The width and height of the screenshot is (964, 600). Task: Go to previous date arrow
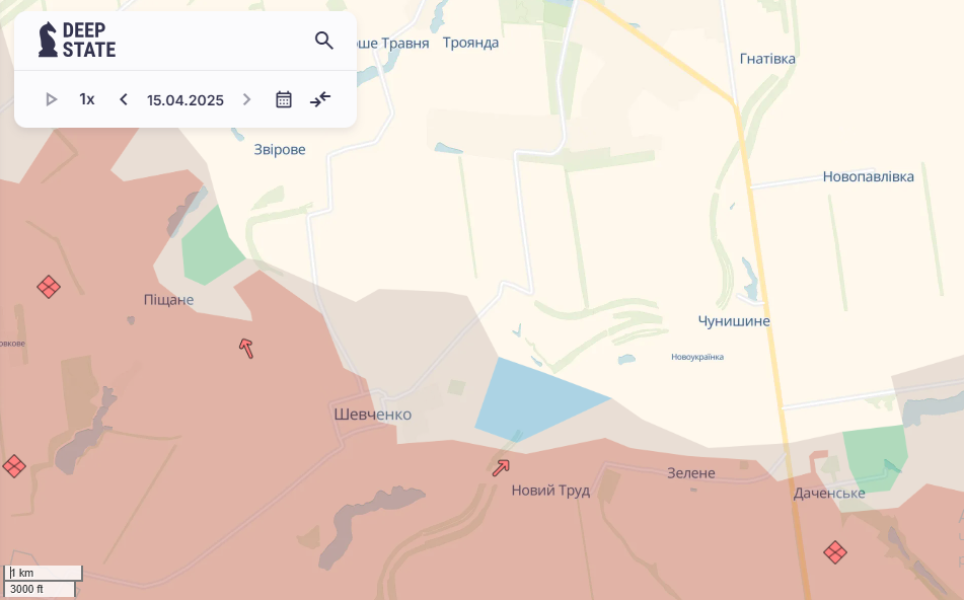123,99
